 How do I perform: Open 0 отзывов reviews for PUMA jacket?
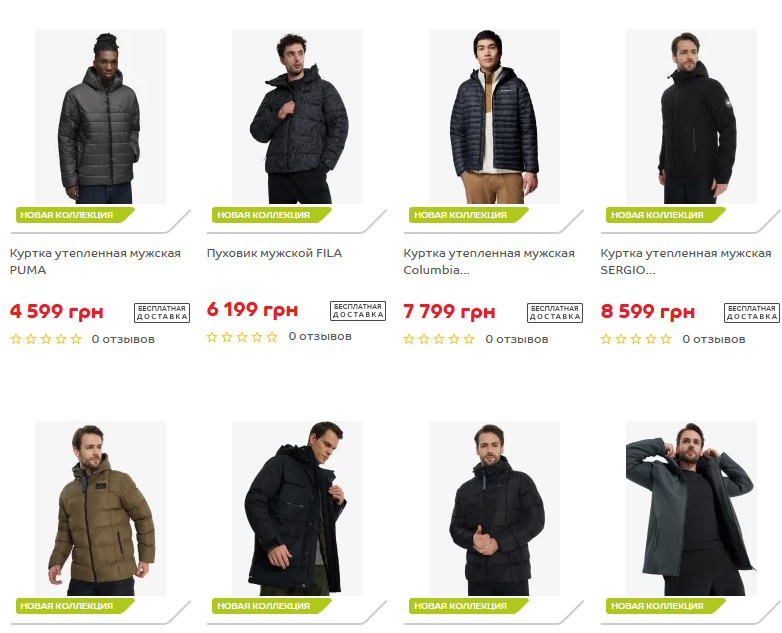(123, 339)
